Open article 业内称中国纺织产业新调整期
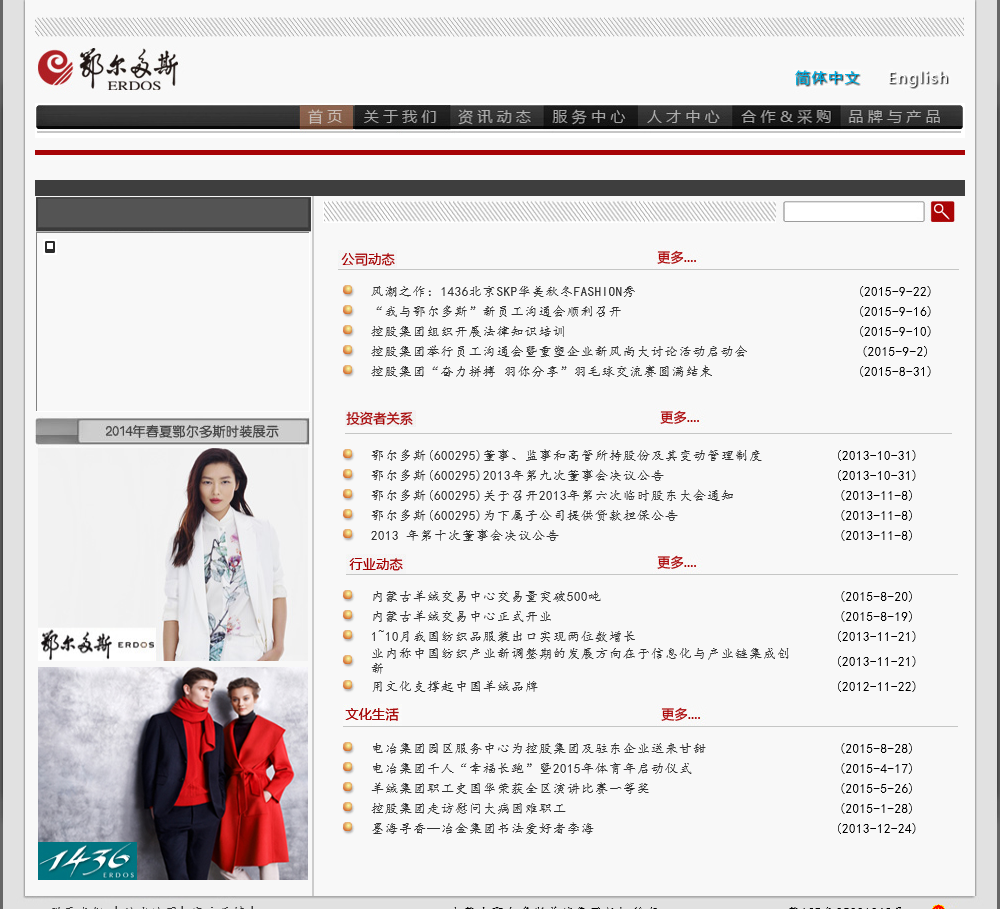Screen dimensions: 1000x909 click(580, 660)
